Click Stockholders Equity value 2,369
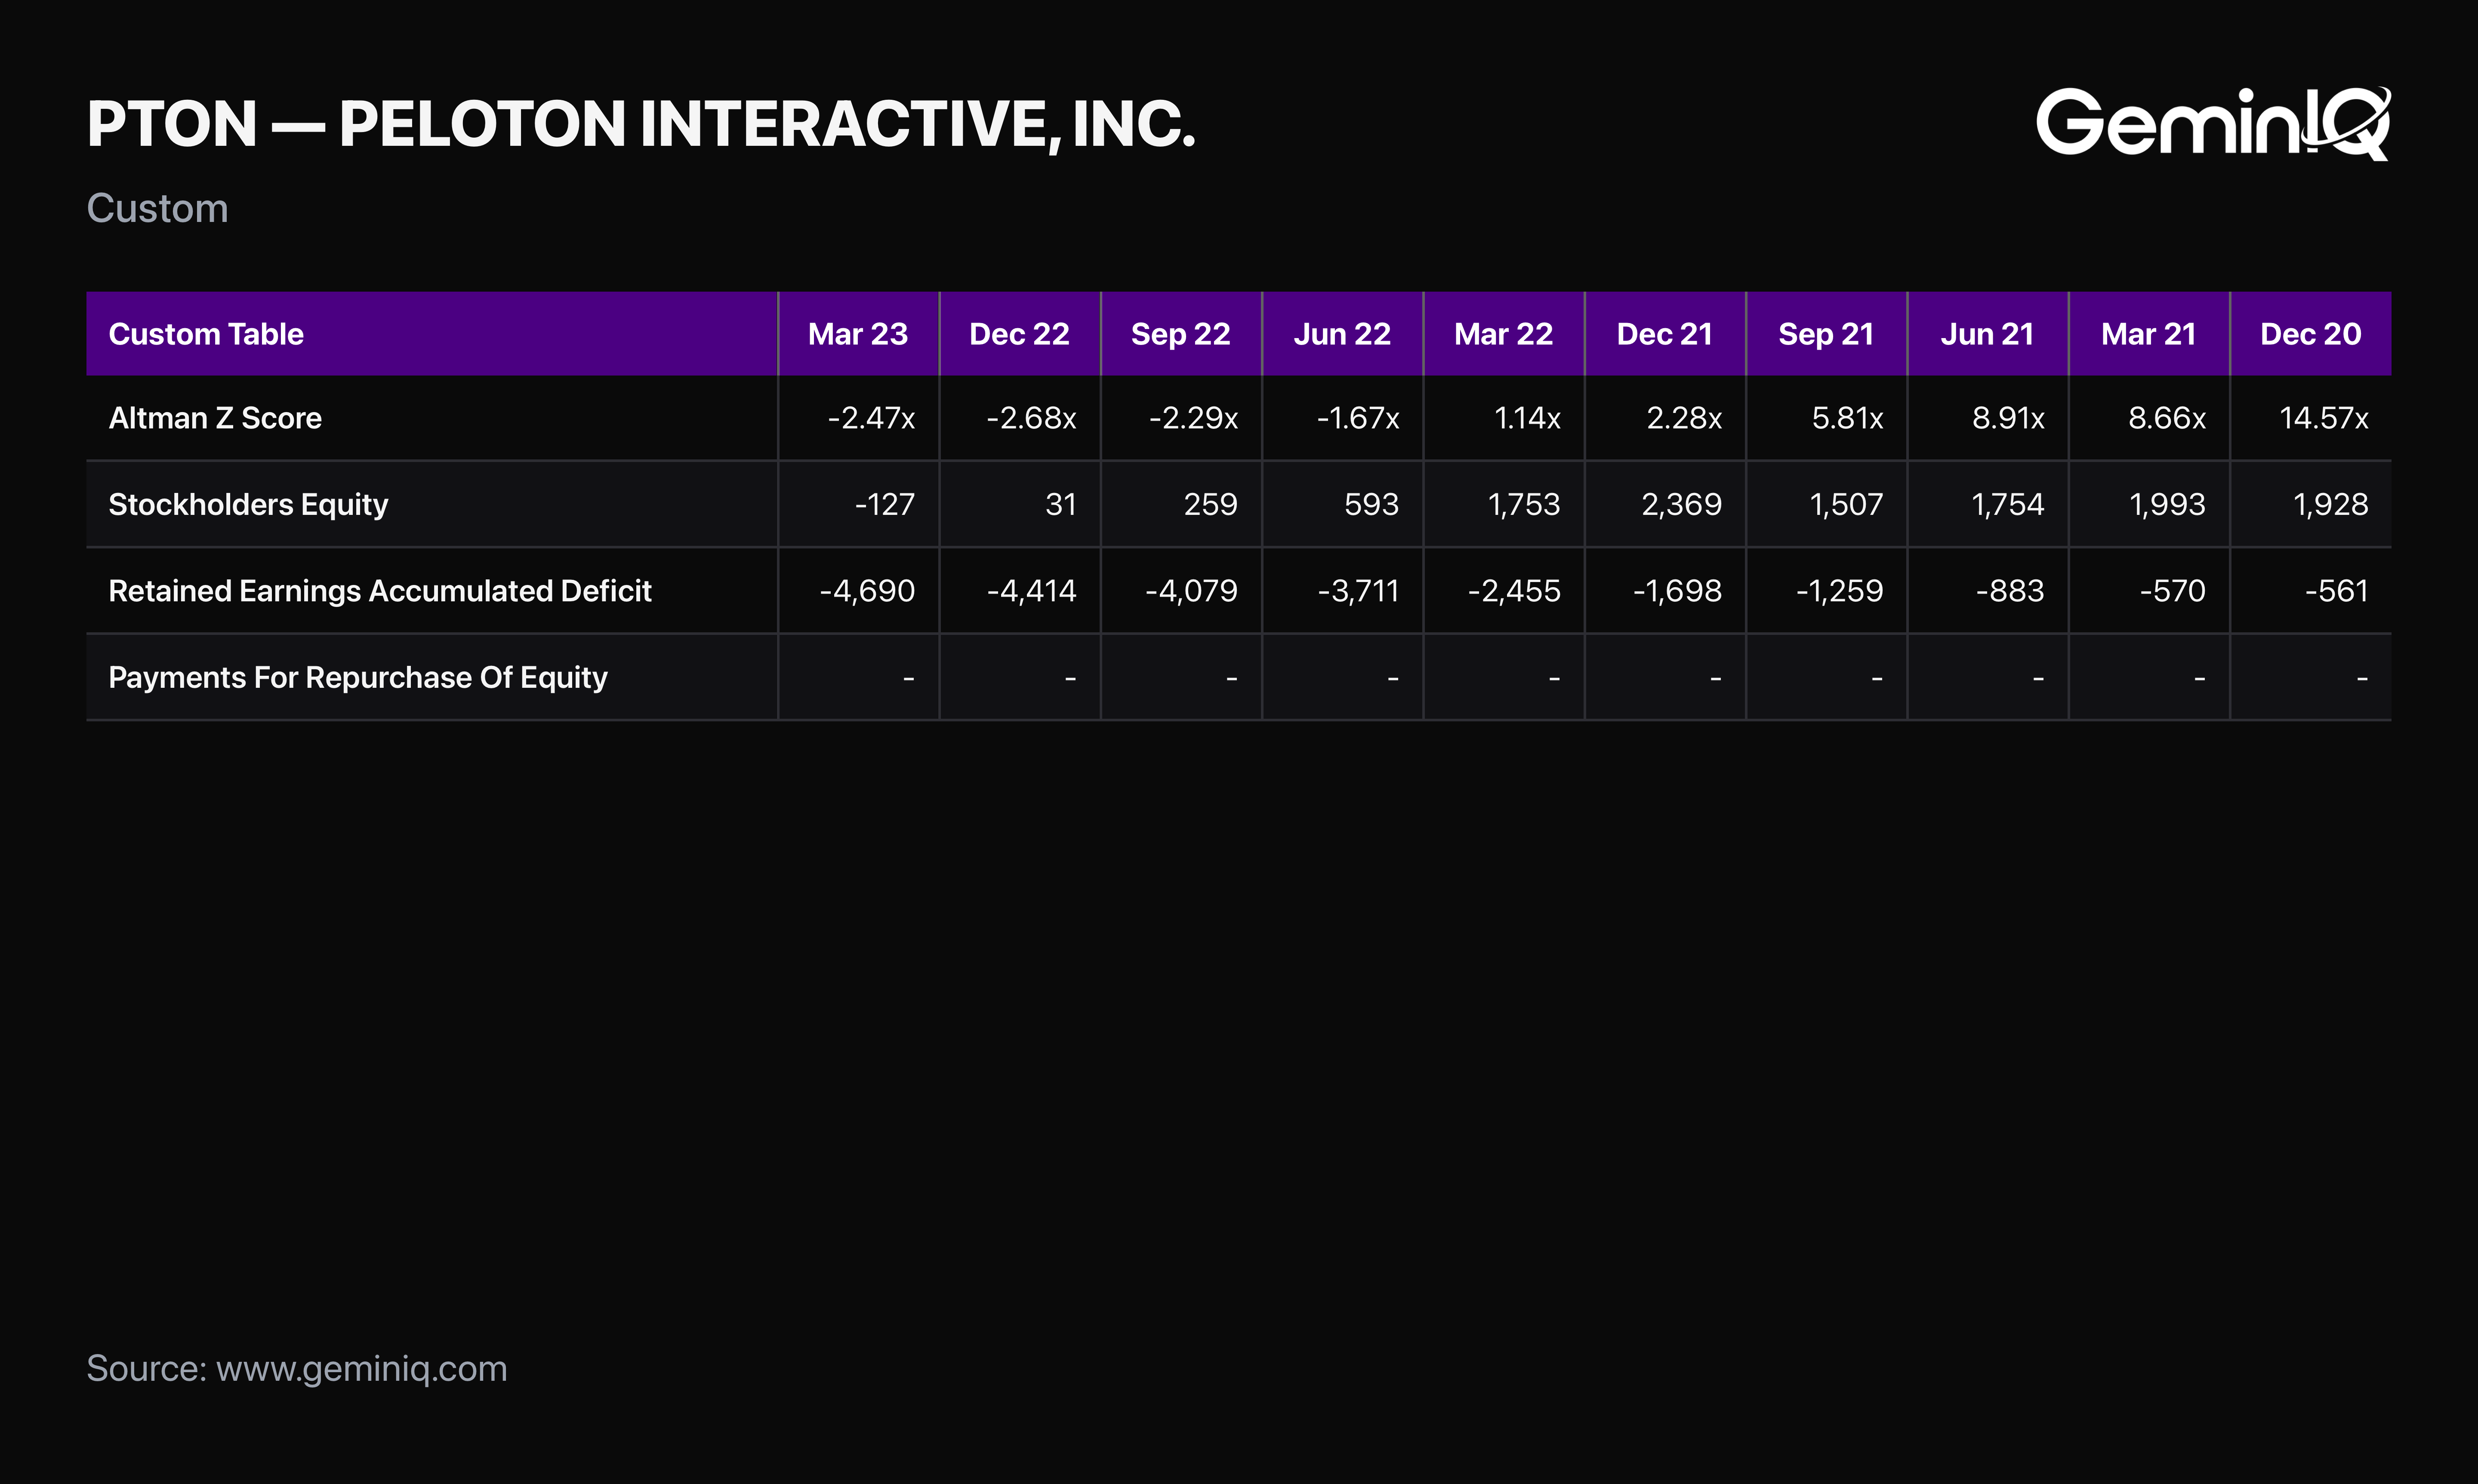 point(1682,505)
